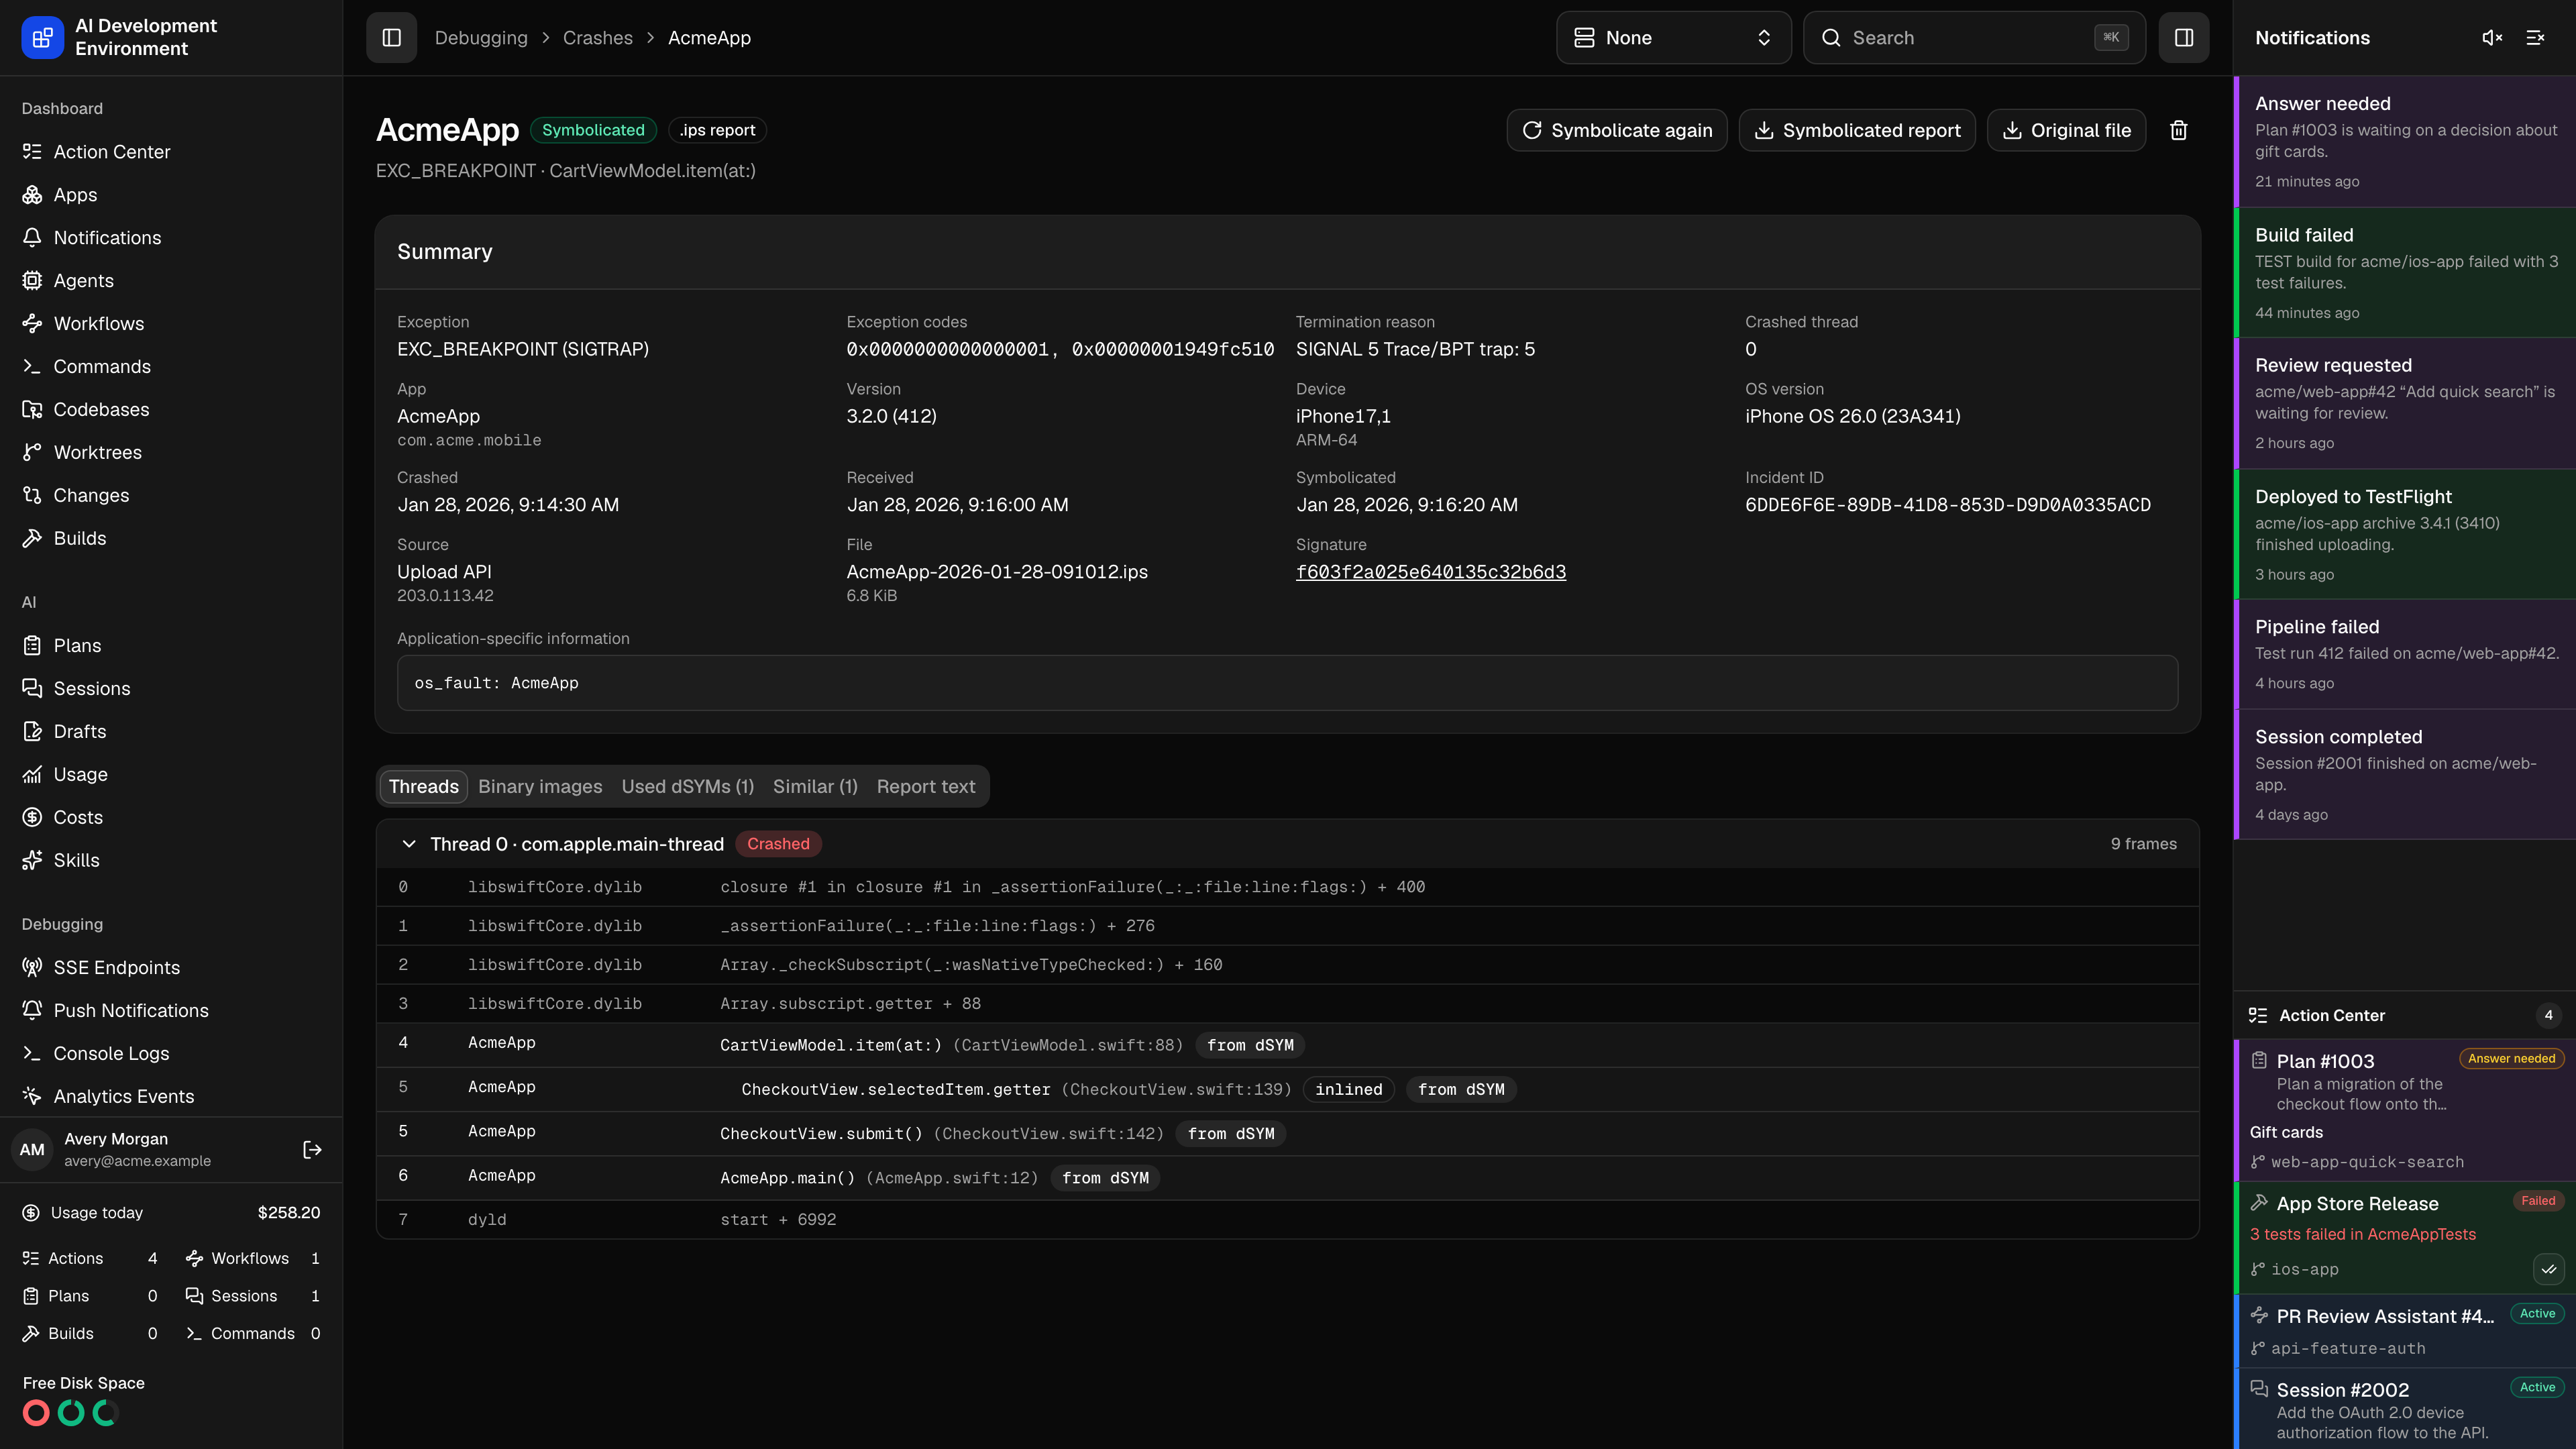Image resolution: width=2576 pixels, height=1449 pixels.
Task: Open Plan #1003 action card
Action: pos(2405,1111)
